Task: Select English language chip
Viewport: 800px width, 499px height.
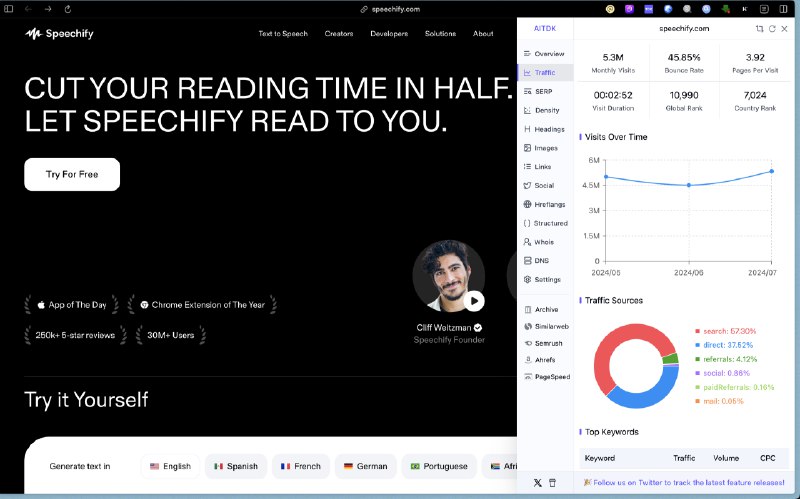Action: (170, 466)
